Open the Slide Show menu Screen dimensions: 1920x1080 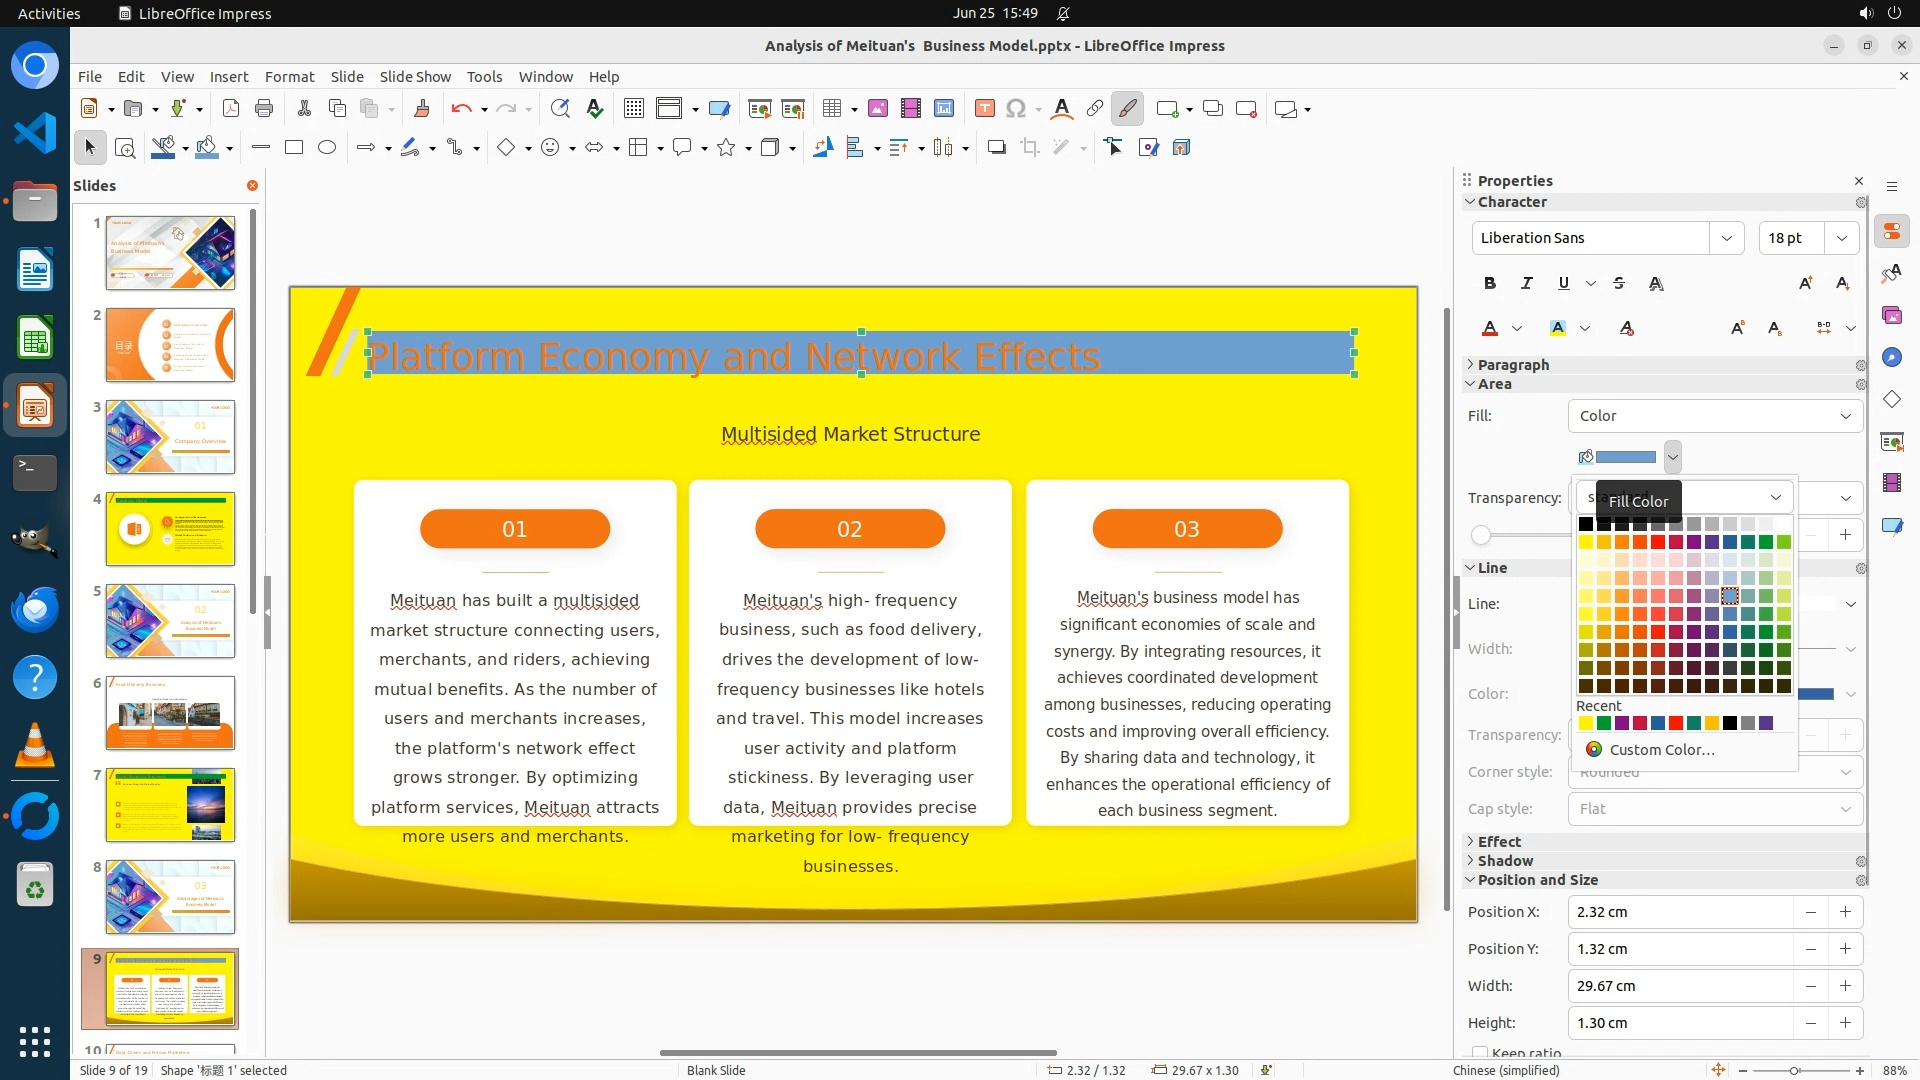click(x=415, y=77)
